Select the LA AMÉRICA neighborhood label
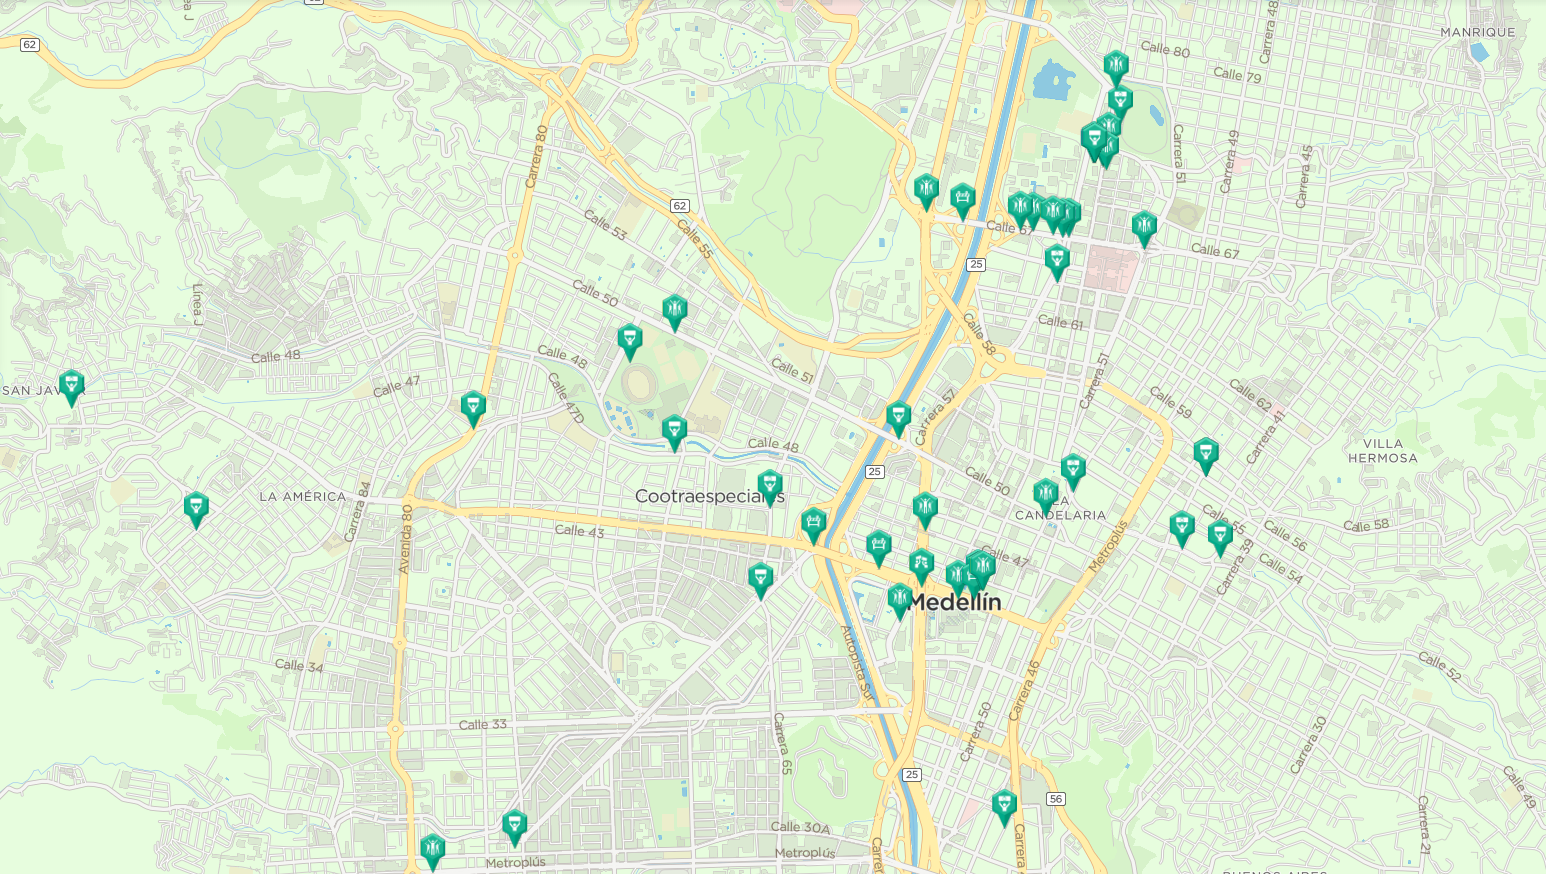This screenshot has width=1546, height=874. point(303,496)
